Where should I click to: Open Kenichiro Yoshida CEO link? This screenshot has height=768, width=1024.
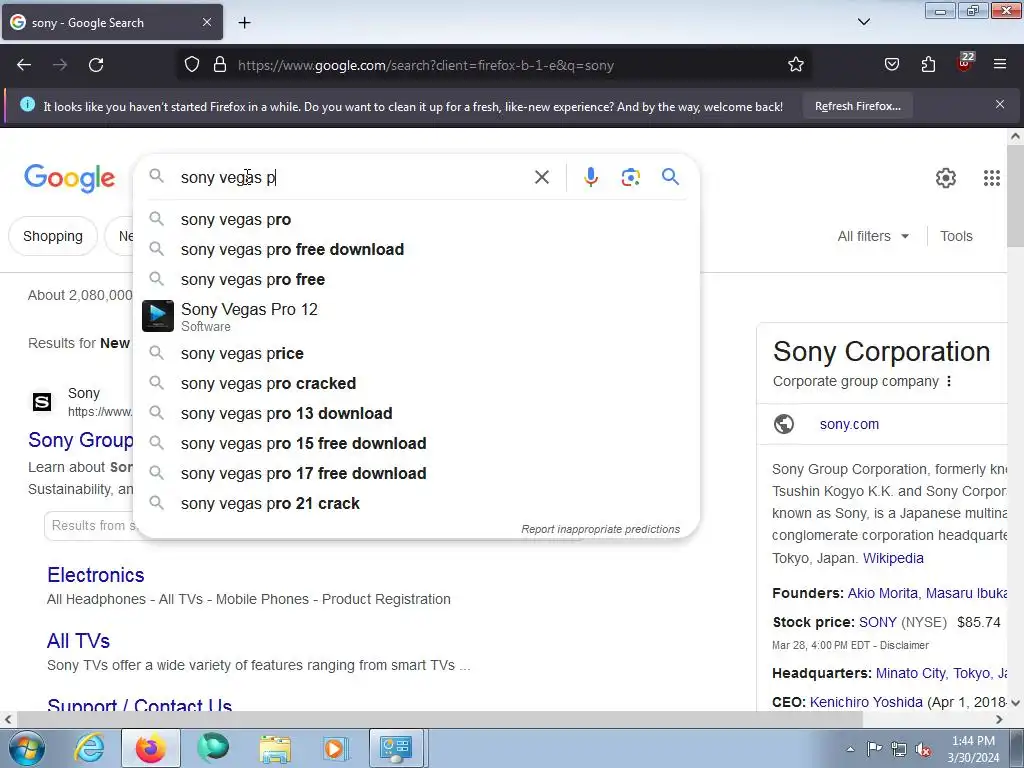[866, 702]
